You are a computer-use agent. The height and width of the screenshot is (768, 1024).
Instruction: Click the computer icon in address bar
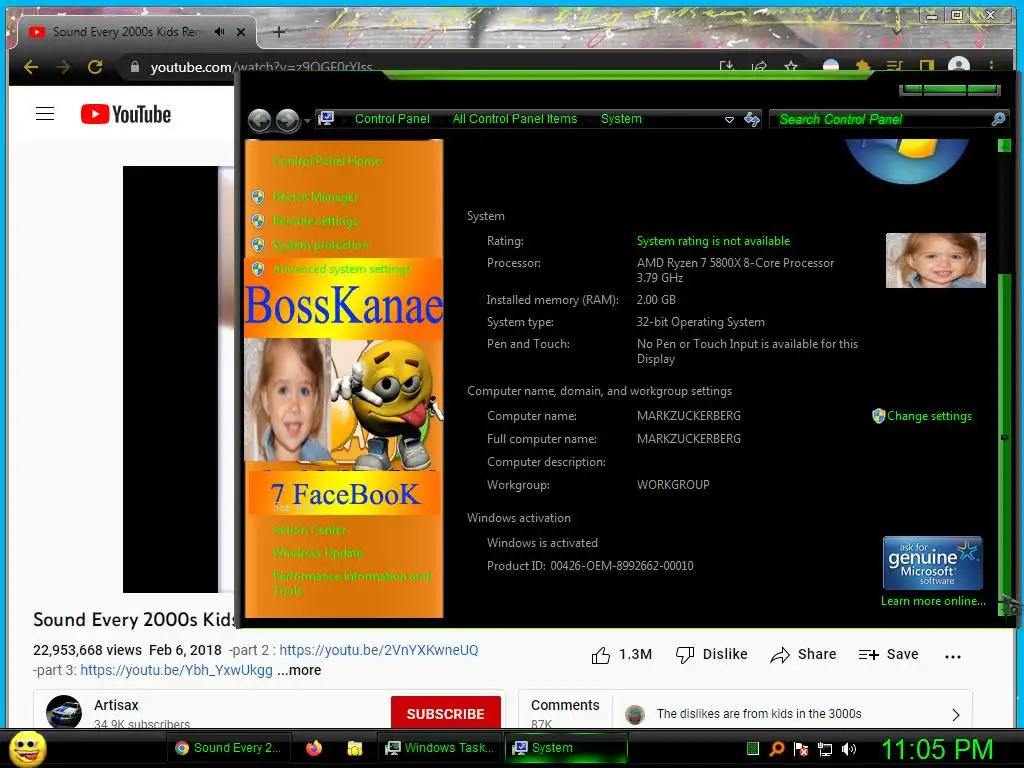tap(326, 119)
